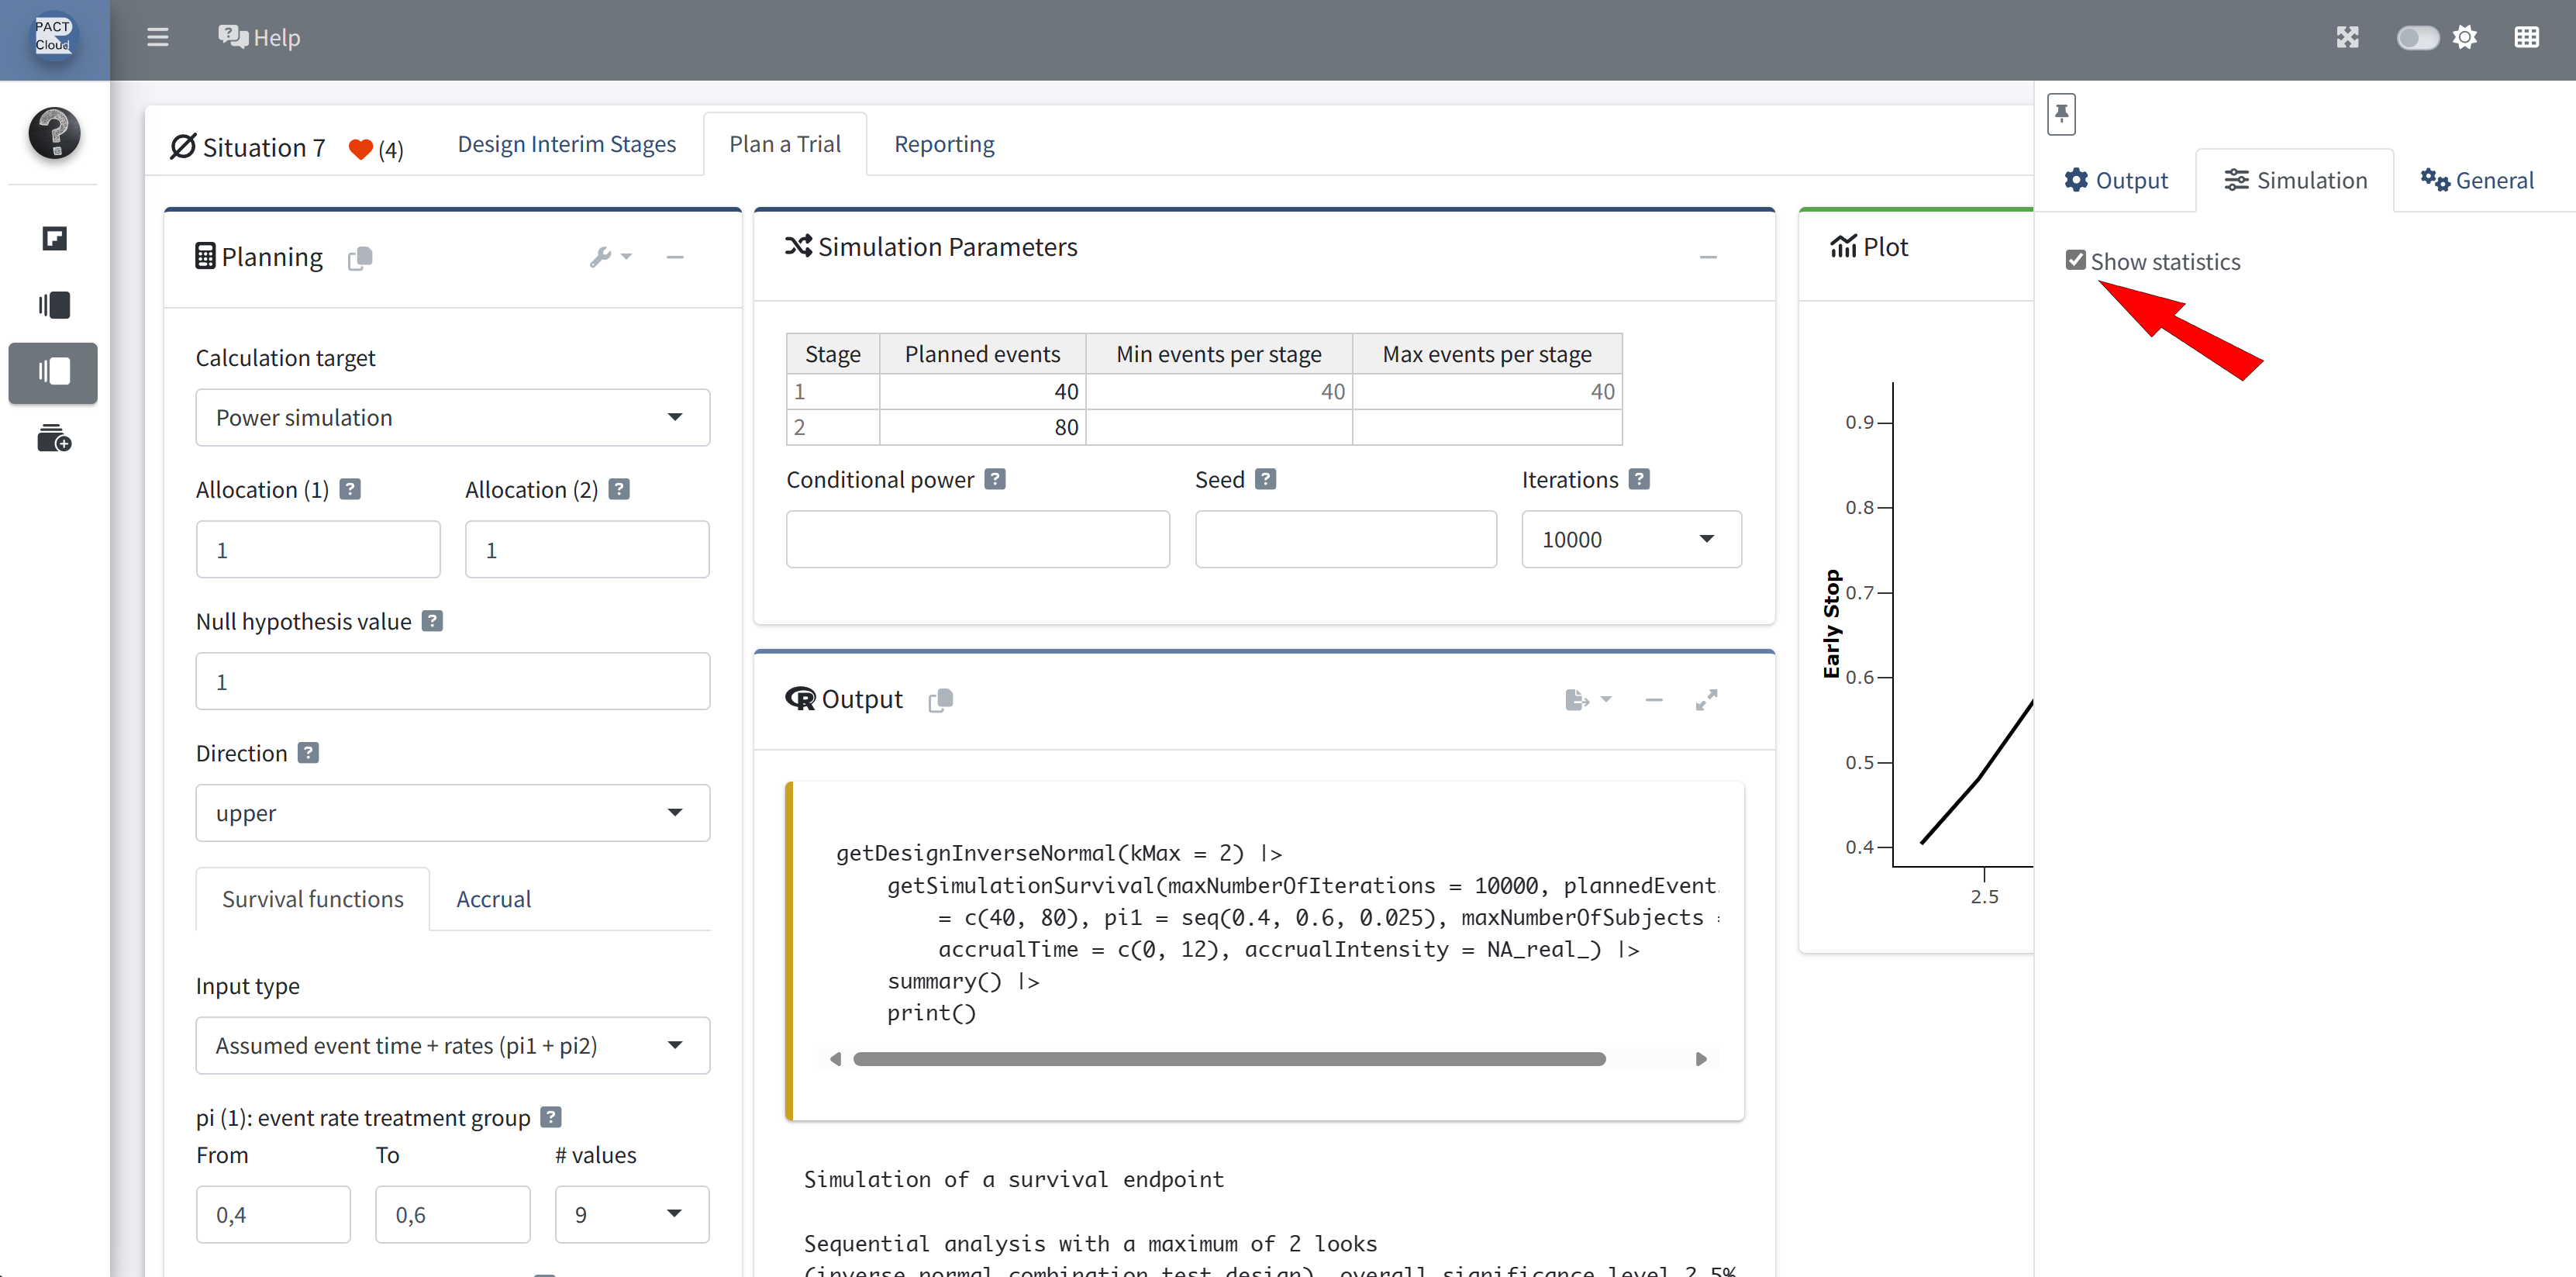Open the General settings tab
The image size is (2576, 1277).
coord(2477,181)
